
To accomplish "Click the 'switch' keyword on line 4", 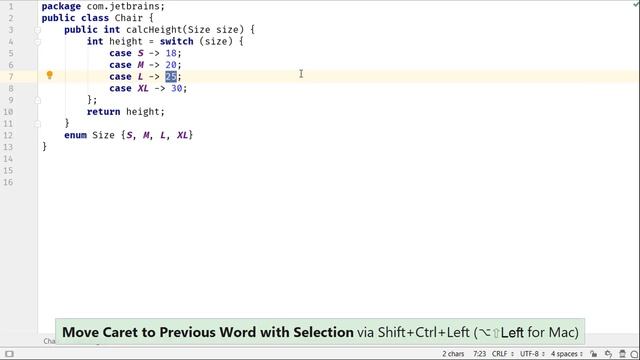I will tap(176, 41).
